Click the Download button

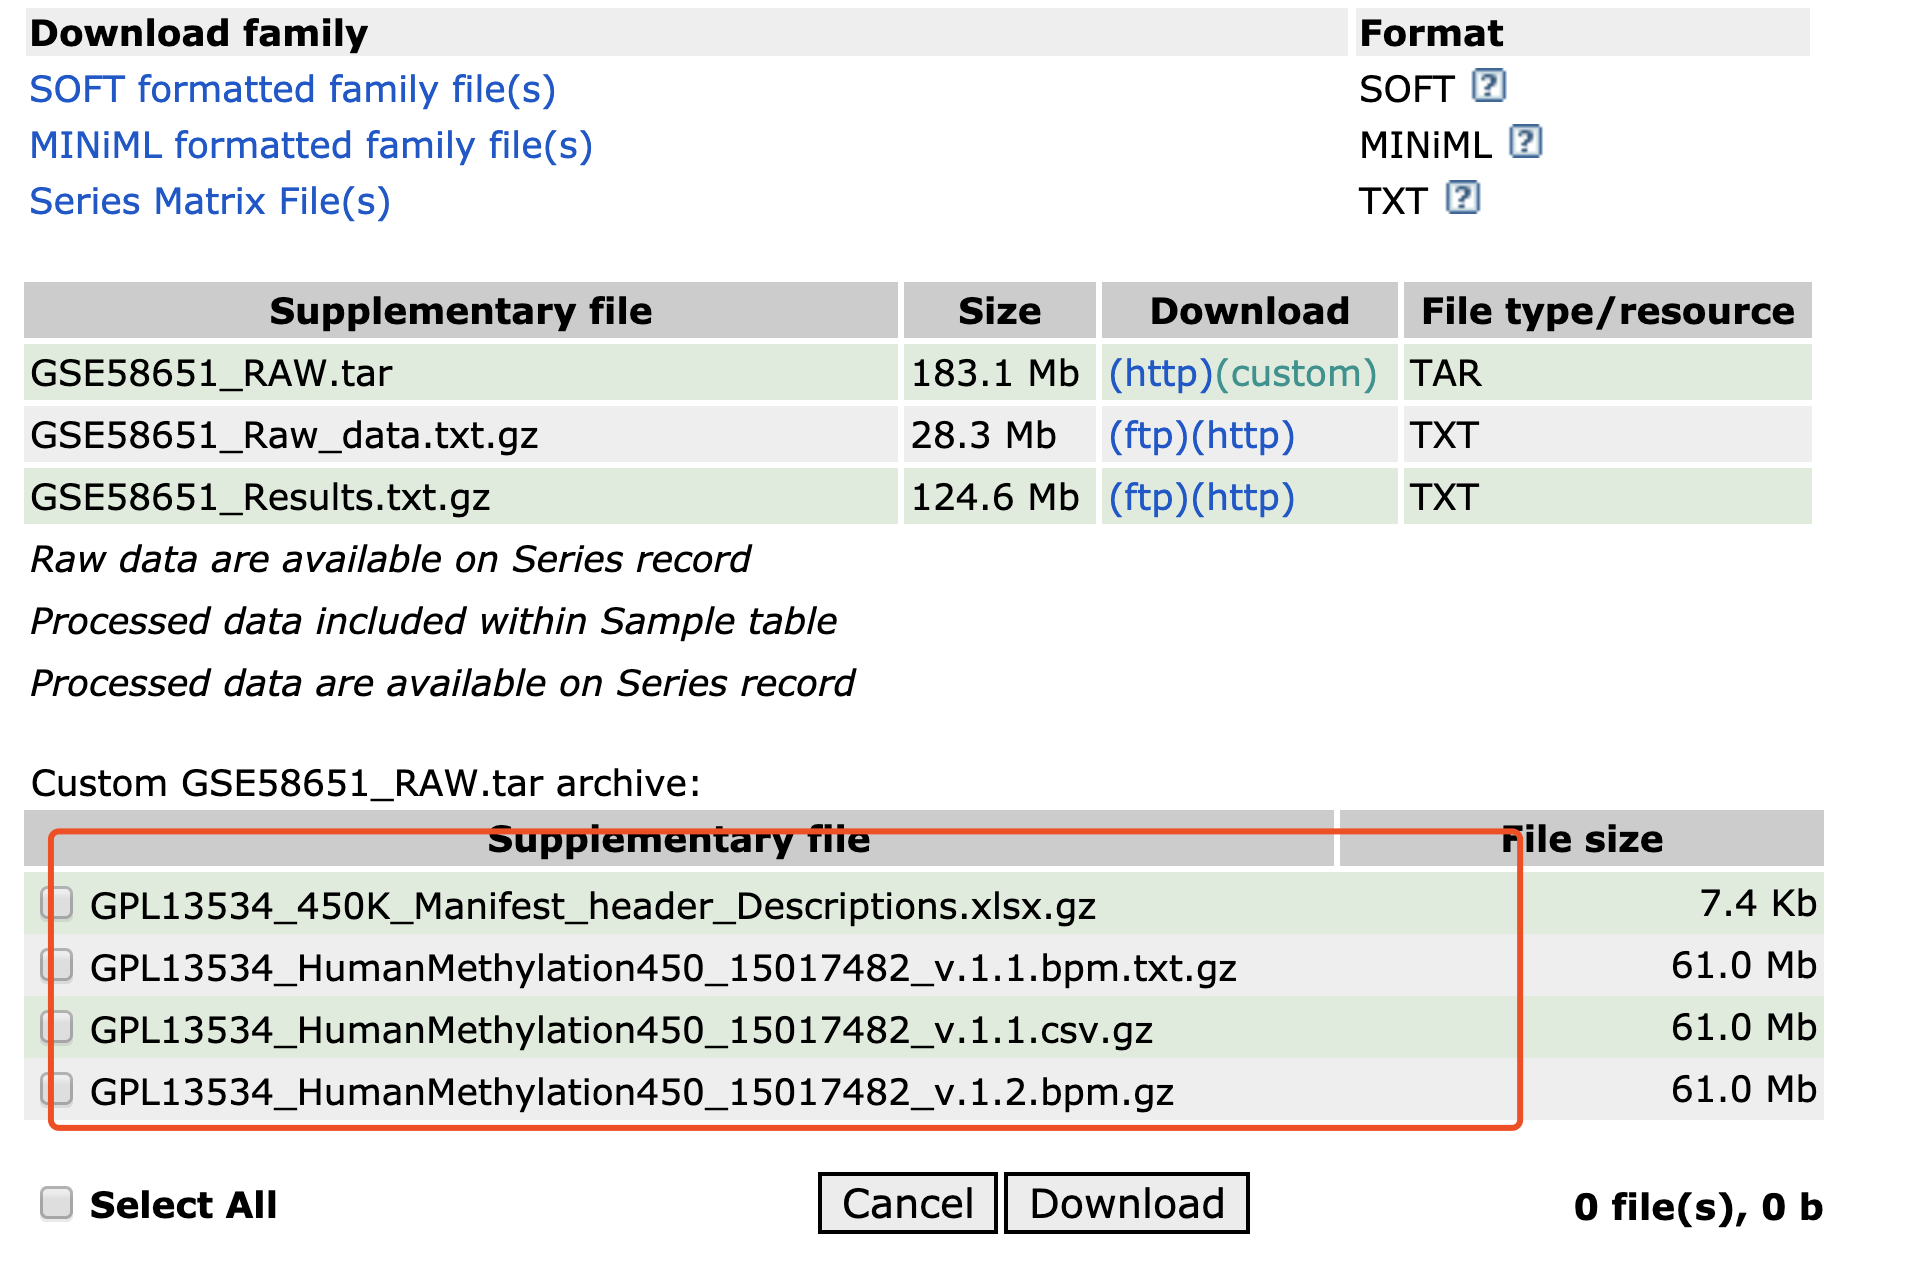pos(1127,1203)
